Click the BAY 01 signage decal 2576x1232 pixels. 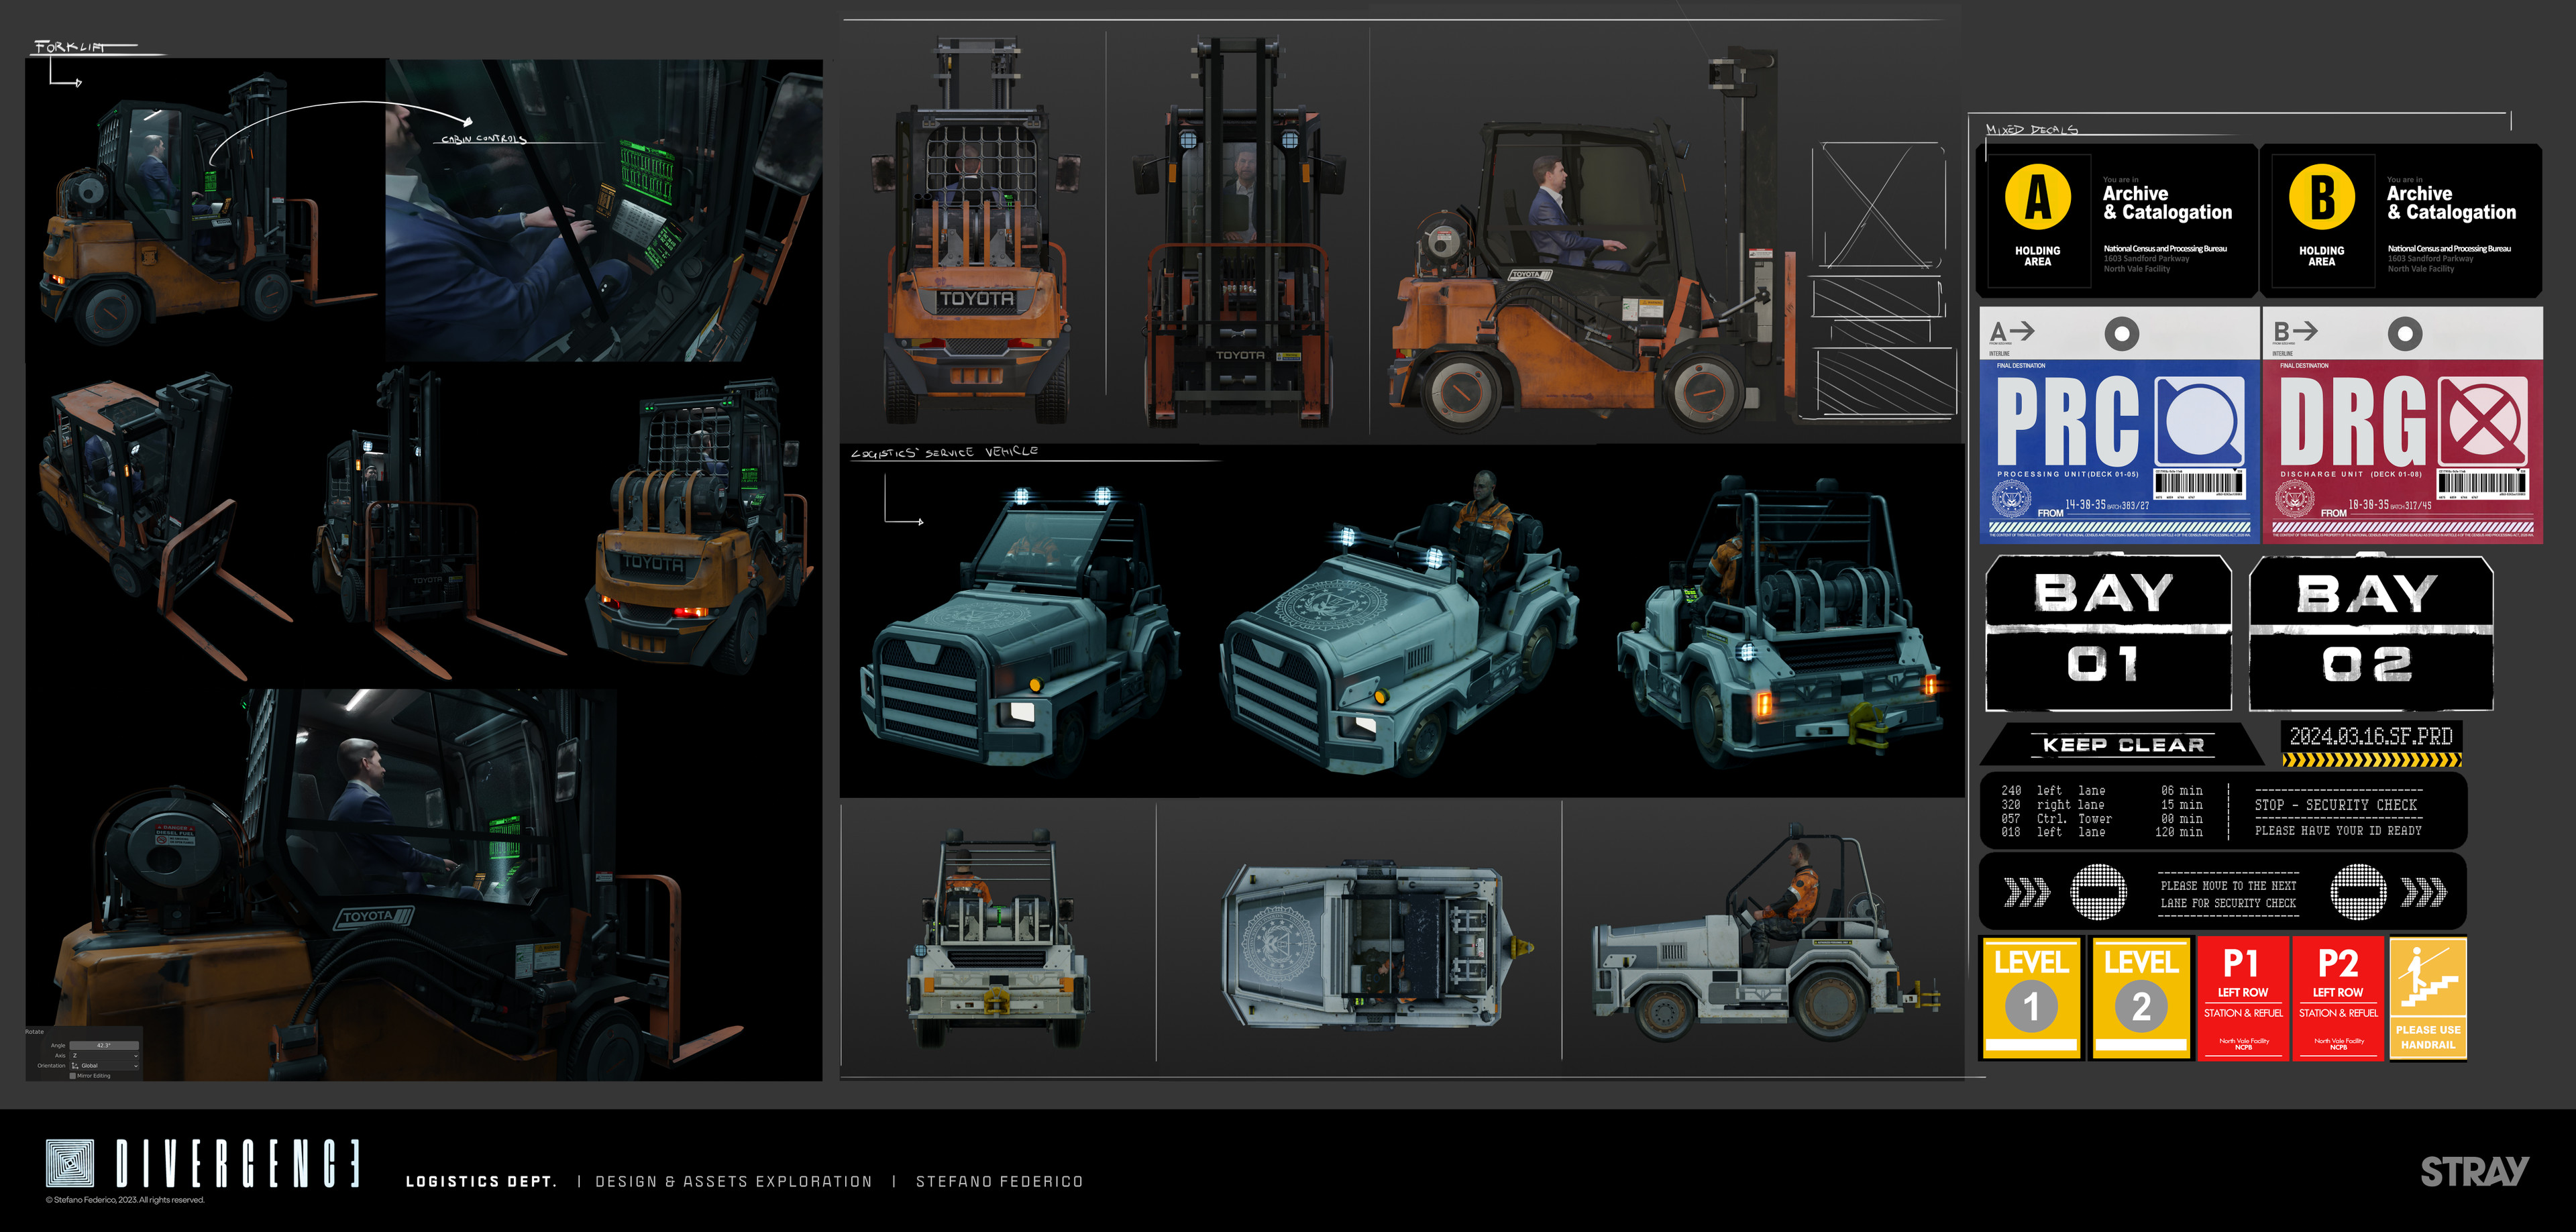[x=2109, y=630]
